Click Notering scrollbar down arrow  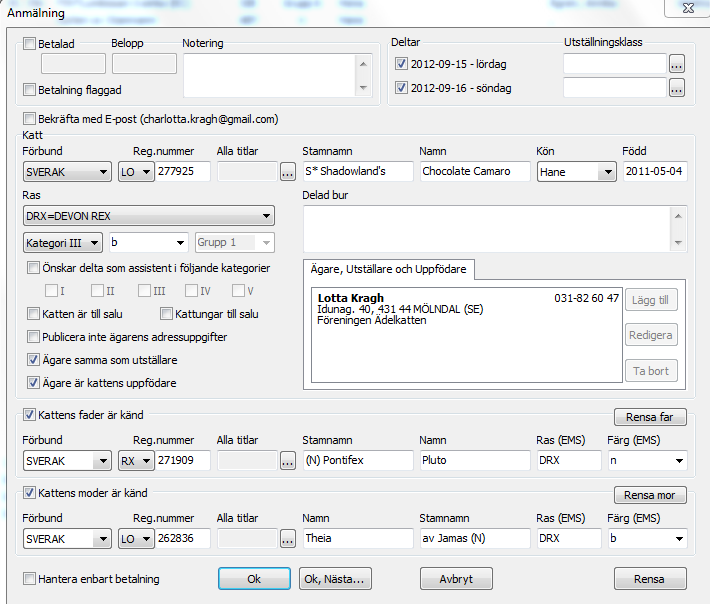[363, 88]
